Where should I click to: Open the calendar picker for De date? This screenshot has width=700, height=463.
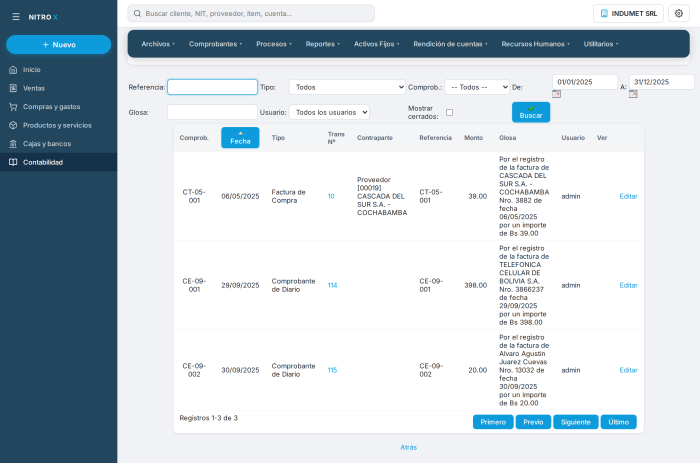coord(556,94)
